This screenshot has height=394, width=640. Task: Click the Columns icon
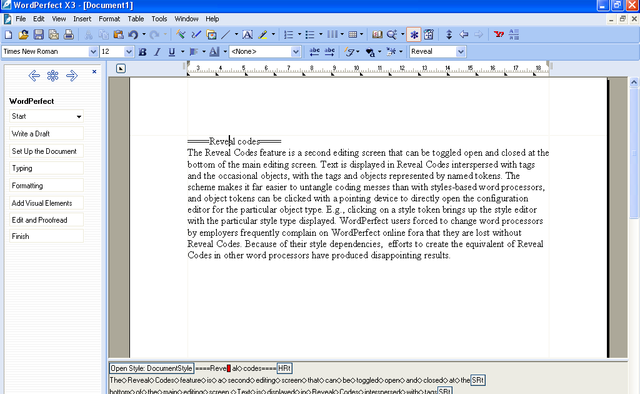point(332,35)
